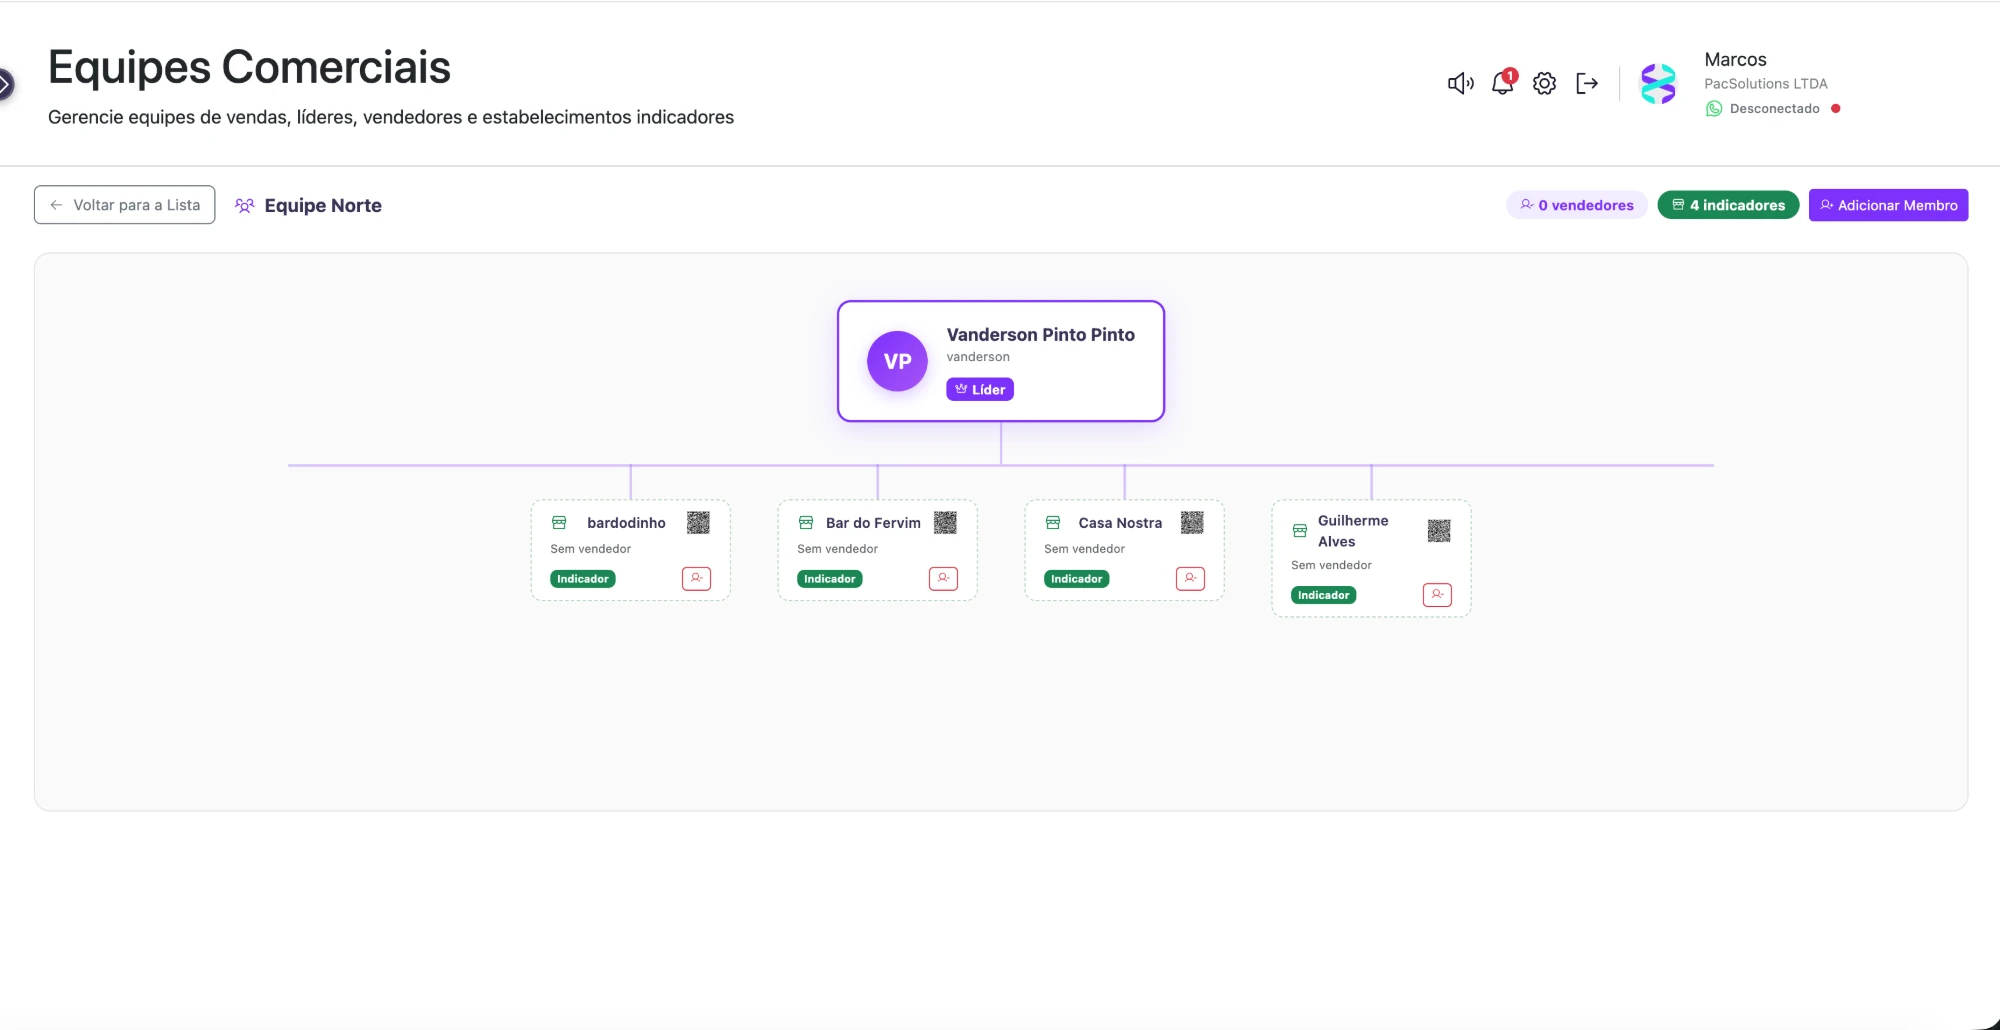Viewport: 2000px width, 1030px height.
Task: Mute sounds with the speaker icon
Action: pyautogui.click(x=1460, y=83)
